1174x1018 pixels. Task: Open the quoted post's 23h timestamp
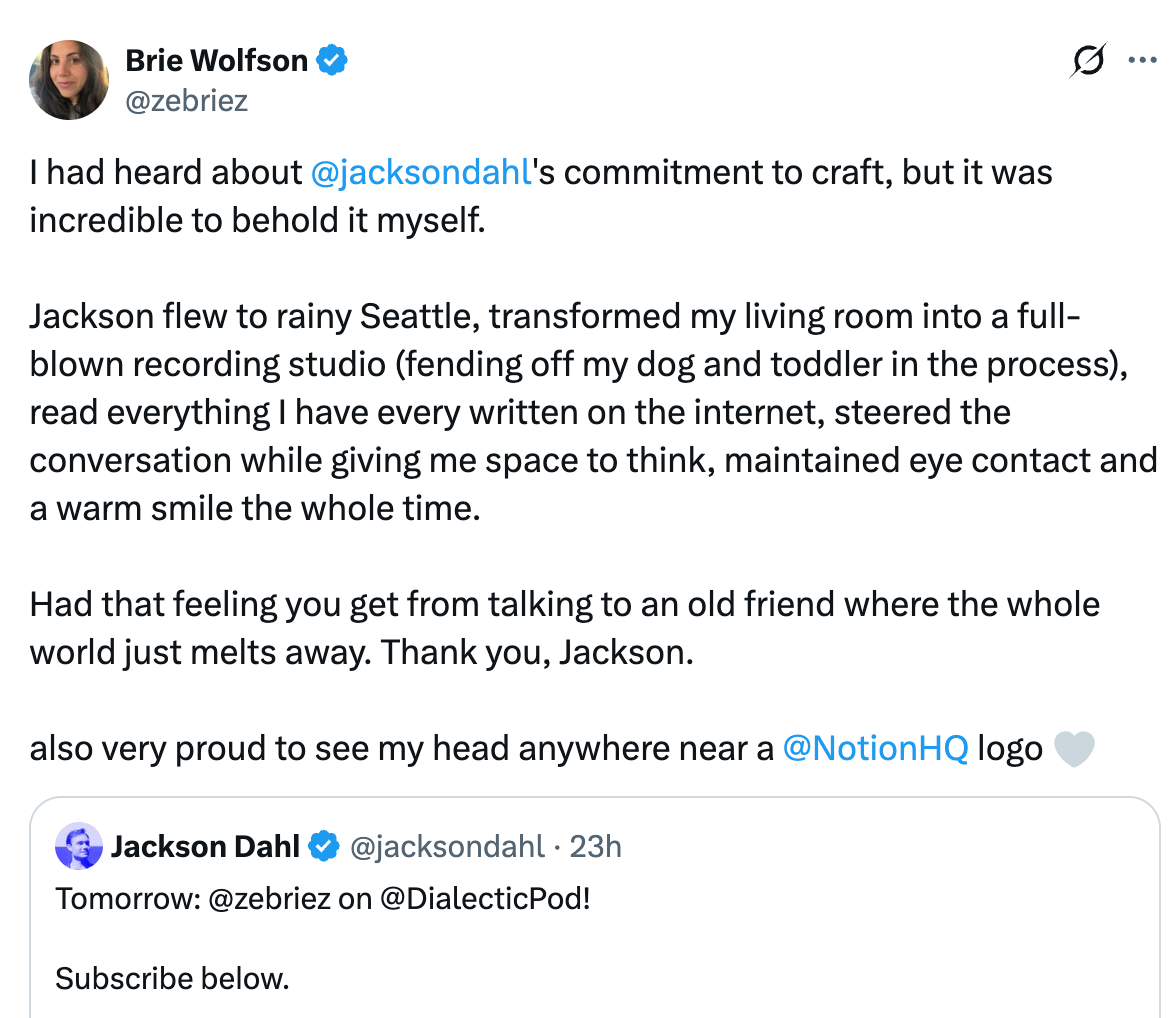pos(596,847)
